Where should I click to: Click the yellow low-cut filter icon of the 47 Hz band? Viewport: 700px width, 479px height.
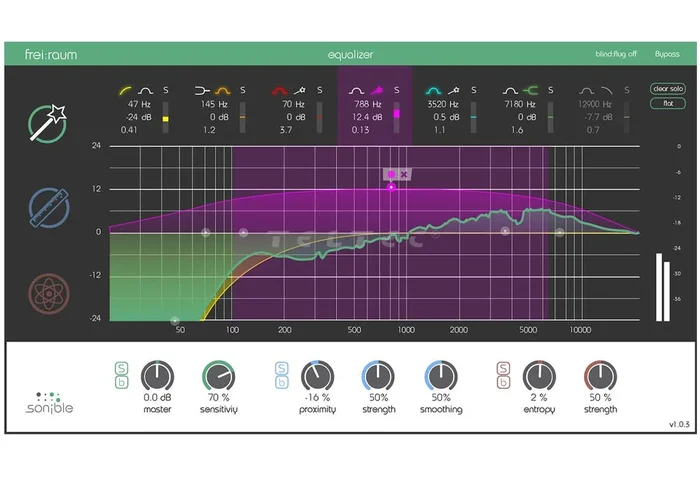point(125,91)
